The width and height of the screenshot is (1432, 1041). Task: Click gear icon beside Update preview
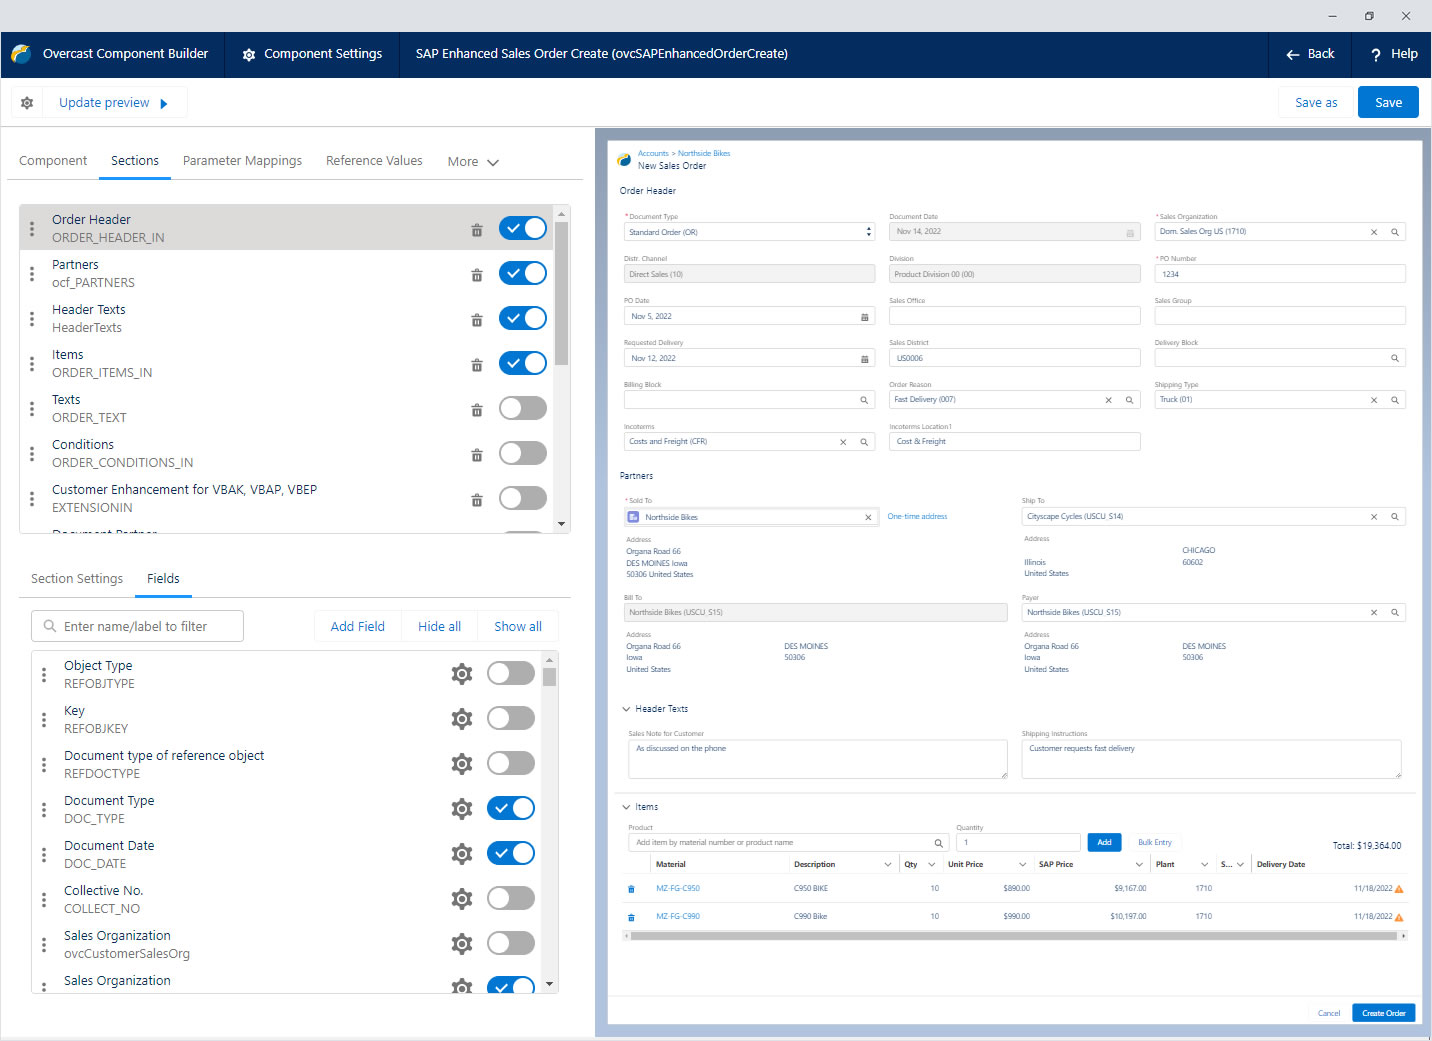[27, 103]
